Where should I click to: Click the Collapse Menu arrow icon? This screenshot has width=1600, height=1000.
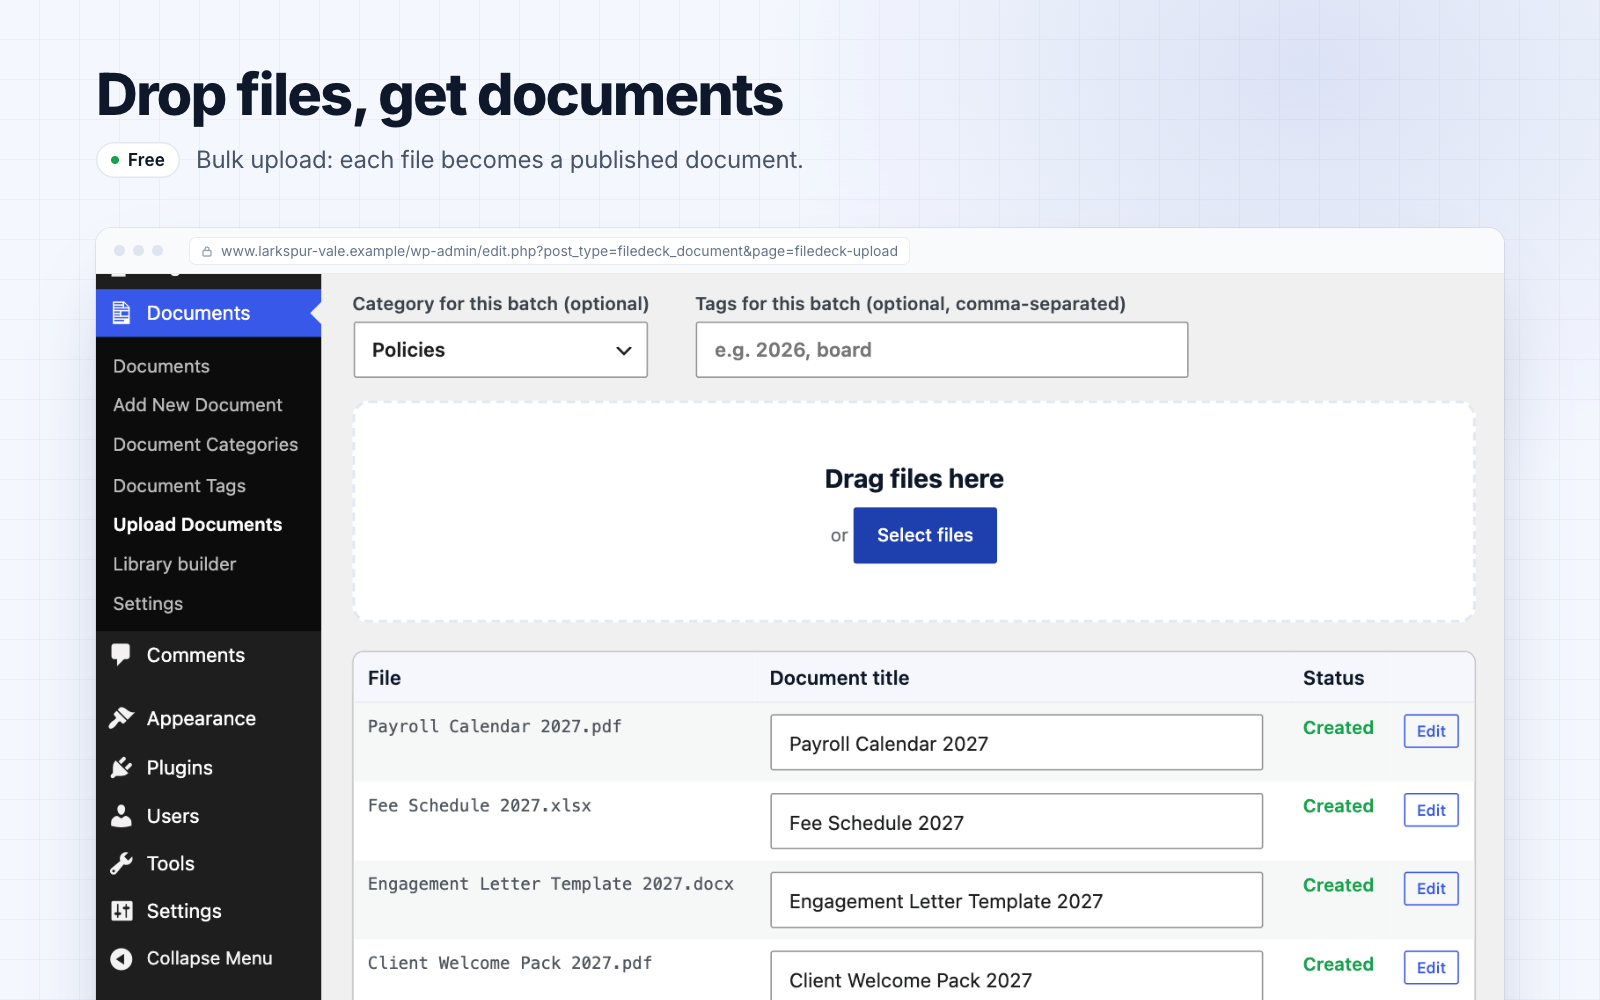pyautogui.click(x=121, y=958)
